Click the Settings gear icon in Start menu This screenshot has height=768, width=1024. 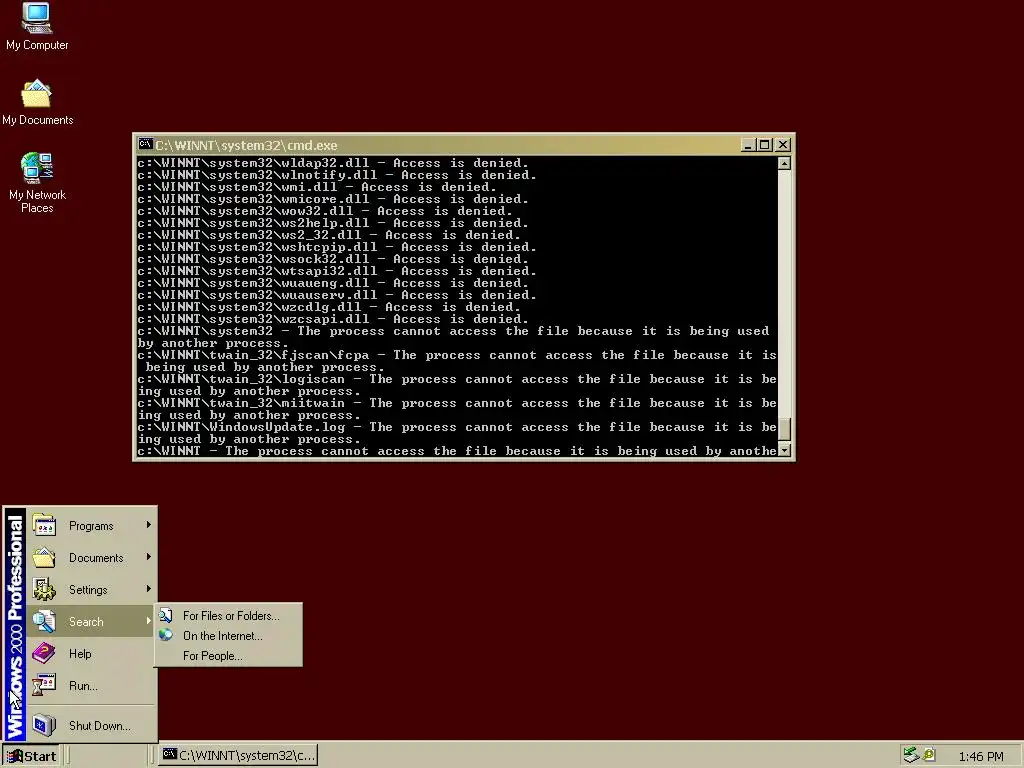44,589
